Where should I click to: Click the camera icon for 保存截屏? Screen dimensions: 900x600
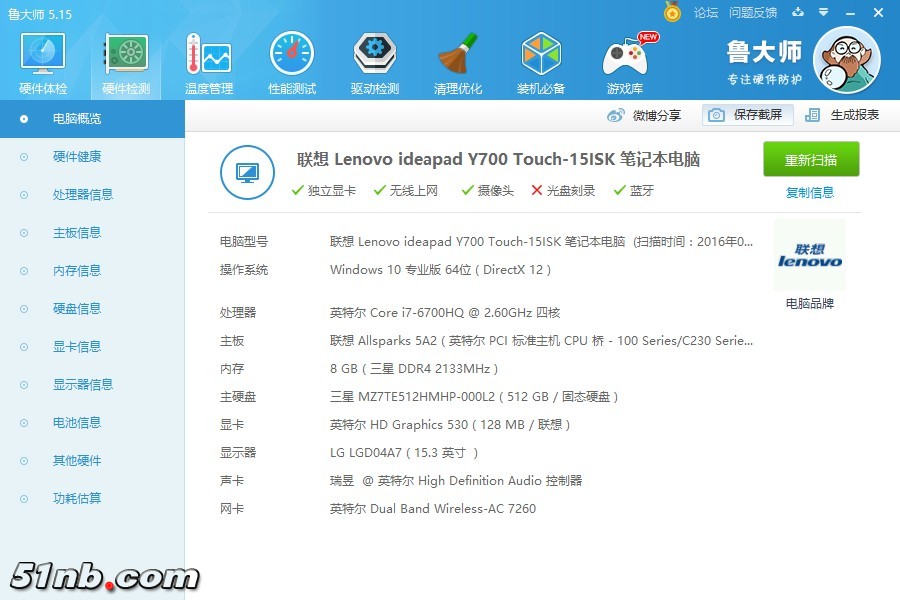[x=716, y=115]
